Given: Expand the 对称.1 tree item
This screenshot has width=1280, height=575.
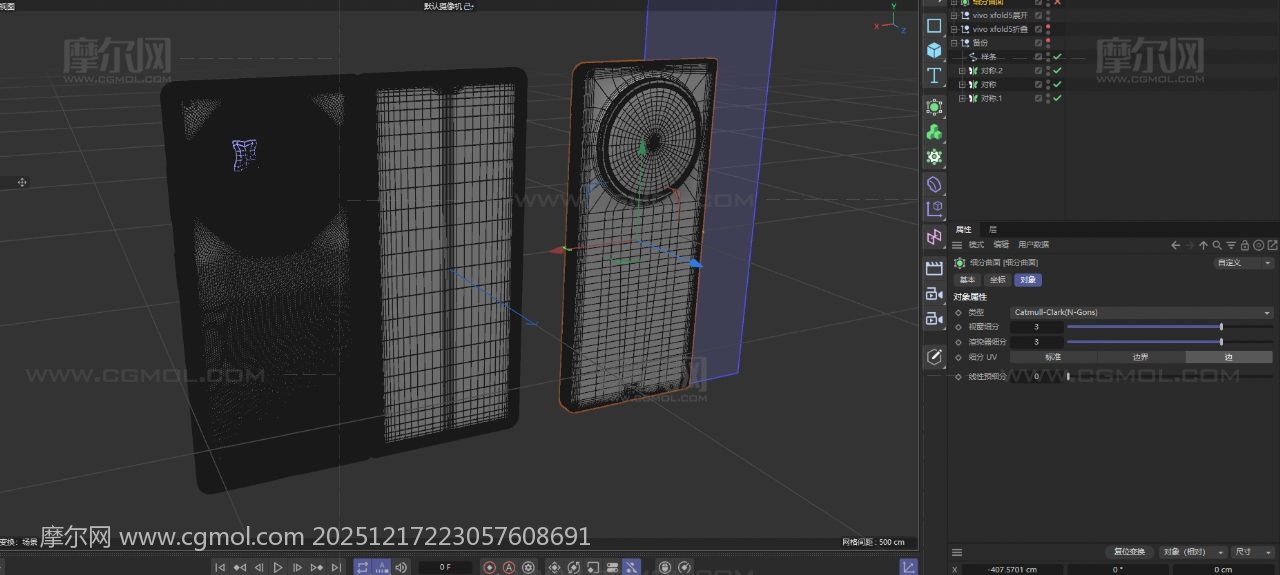Looking at the screenshot, I should [x=962, y=98].
